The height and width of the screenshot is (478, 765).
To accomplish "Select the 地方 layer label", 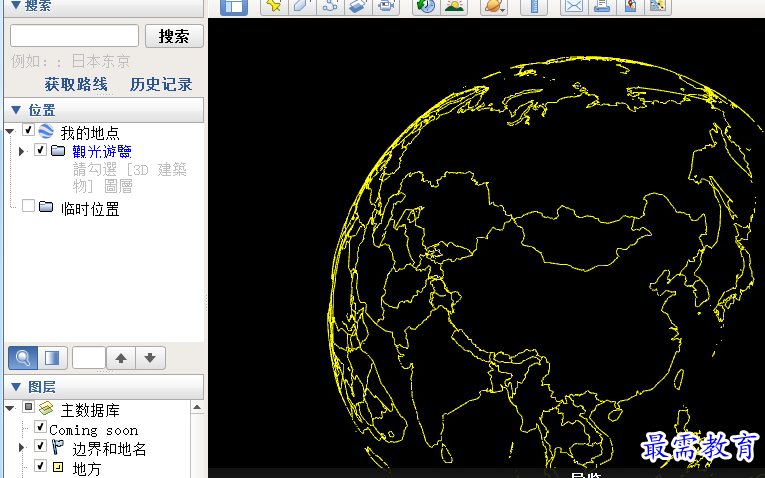I will tap(87, 469).
